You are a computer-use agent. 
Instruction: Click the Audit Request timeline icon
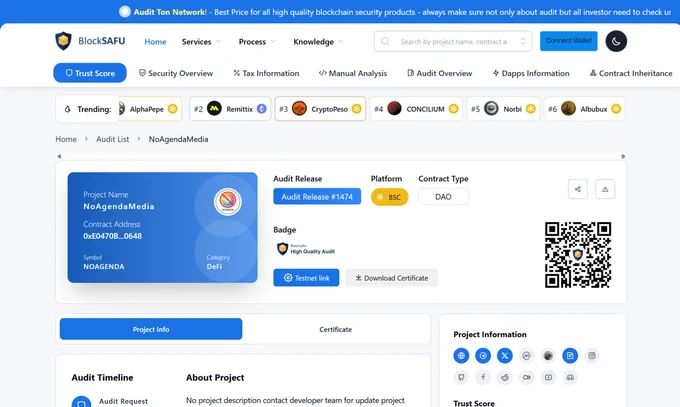coord(81,401)
